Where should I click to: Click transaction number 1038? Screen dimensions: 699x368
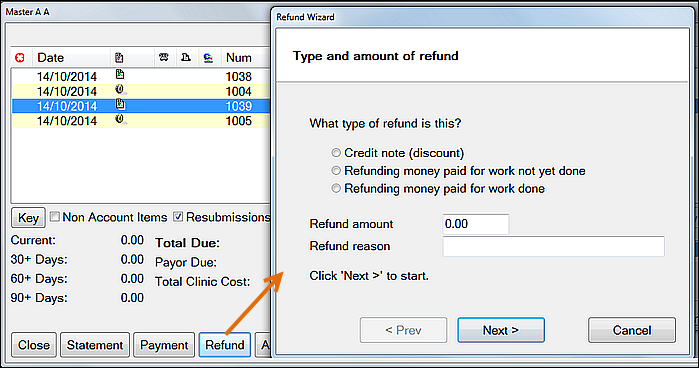pyautogui.click(x=238, y=77)
